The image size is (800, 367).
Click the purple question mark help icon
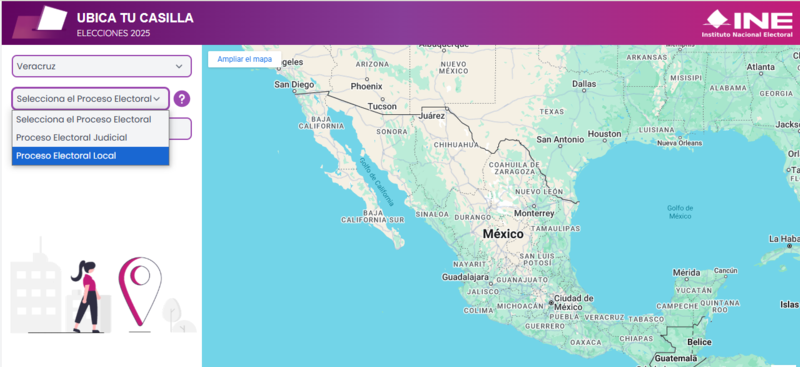click(182, 99)
